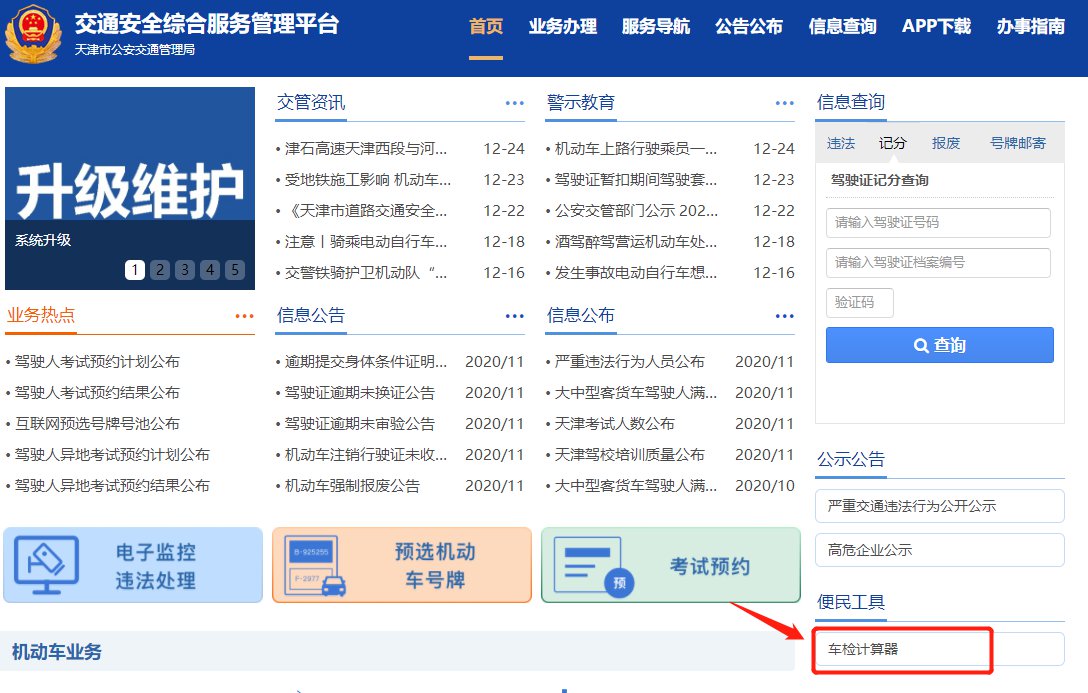Select carousel page 2 indicator
The height and width of the screenshot is (693, 1088).
tap(160, 270)
